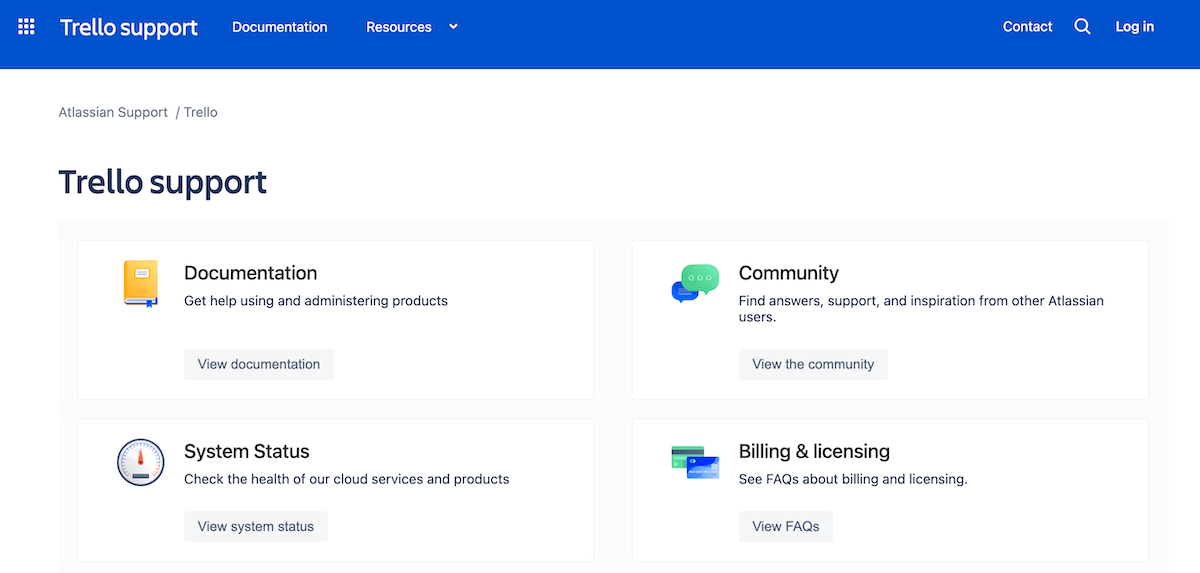The width and height of the screenshot is (1200, 573).
Task: Click the search magnifier icon
Action: tap(1082, 27)
